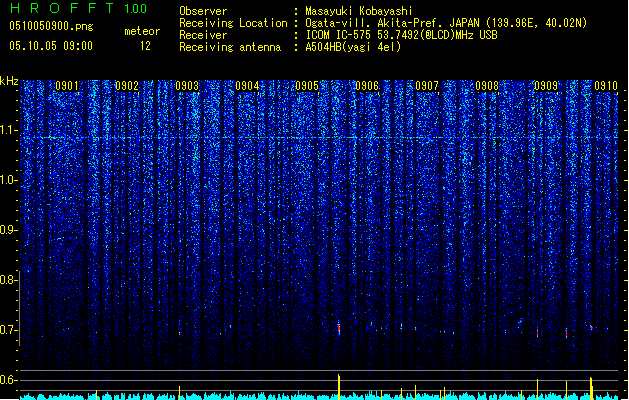Click the meteor count value 12
This screenshot has width=629, height=400.
pyautogui.click(x=145, y=46)
